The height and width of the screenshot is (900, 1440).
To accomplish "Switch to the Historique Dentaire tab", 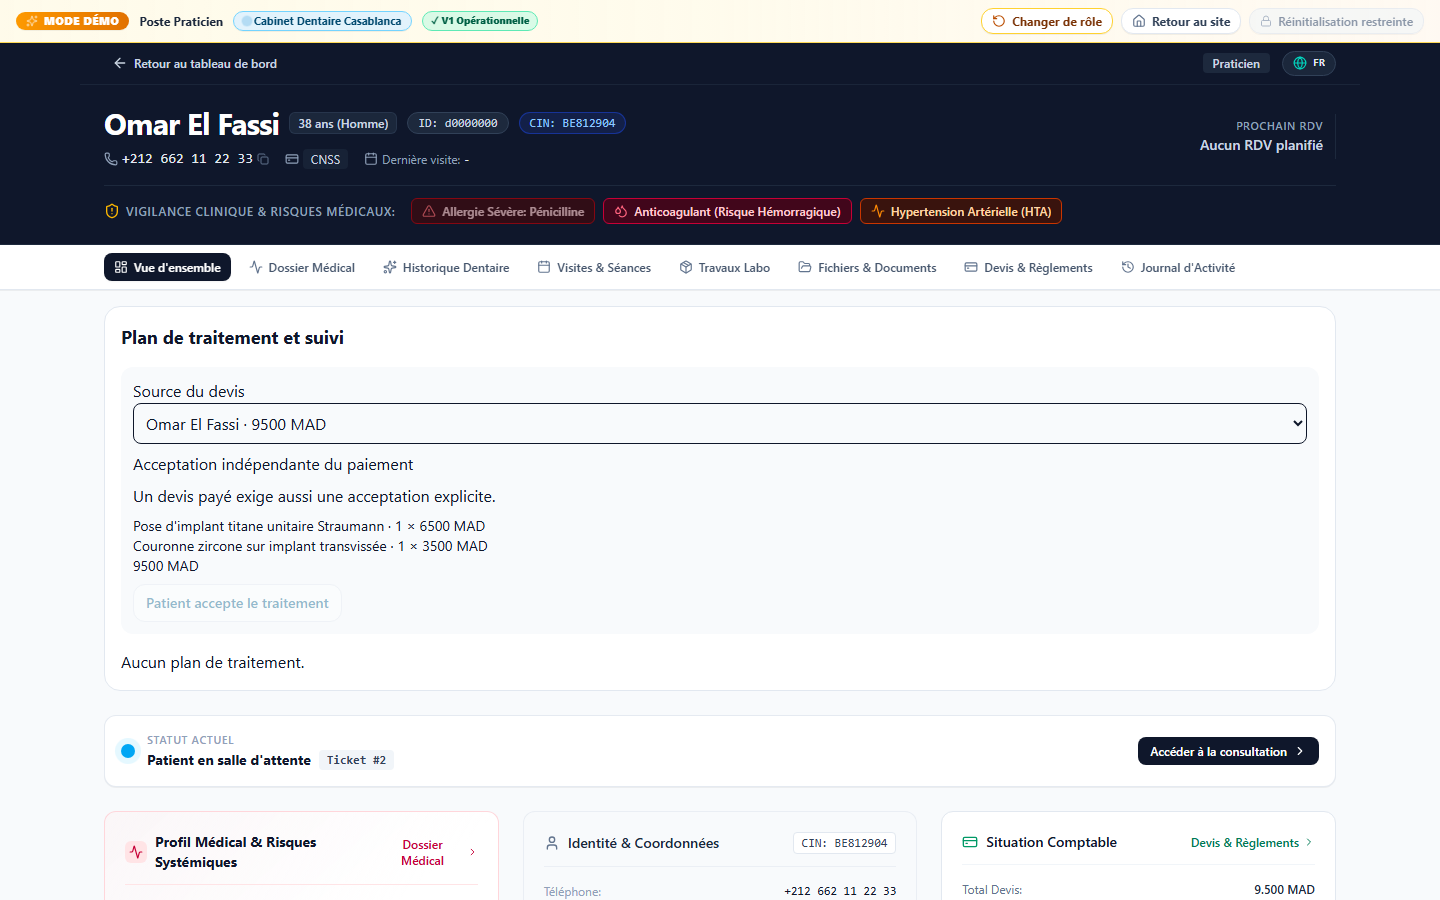I will point(446,267).
